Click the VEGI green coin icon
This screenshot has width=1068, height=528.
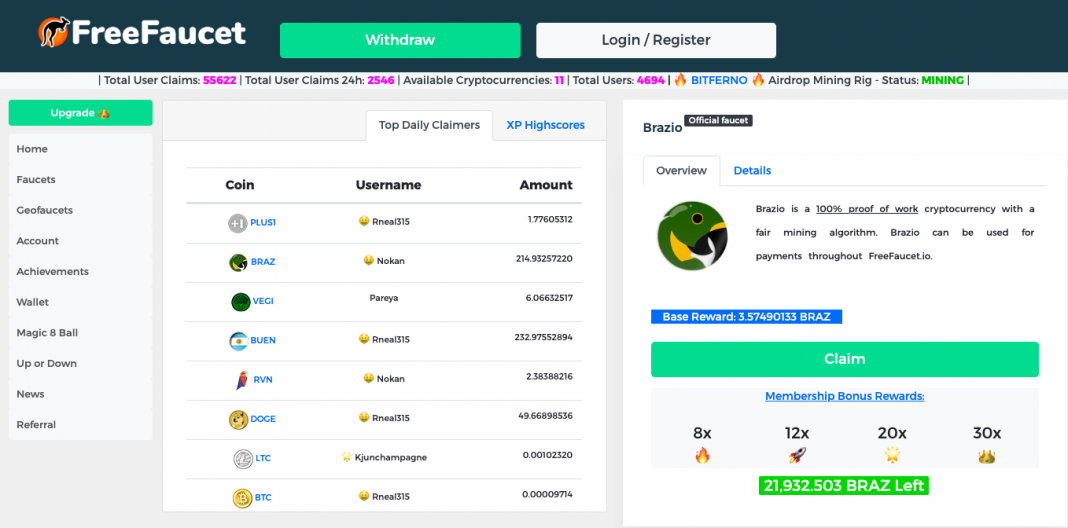tap(240, 302)
